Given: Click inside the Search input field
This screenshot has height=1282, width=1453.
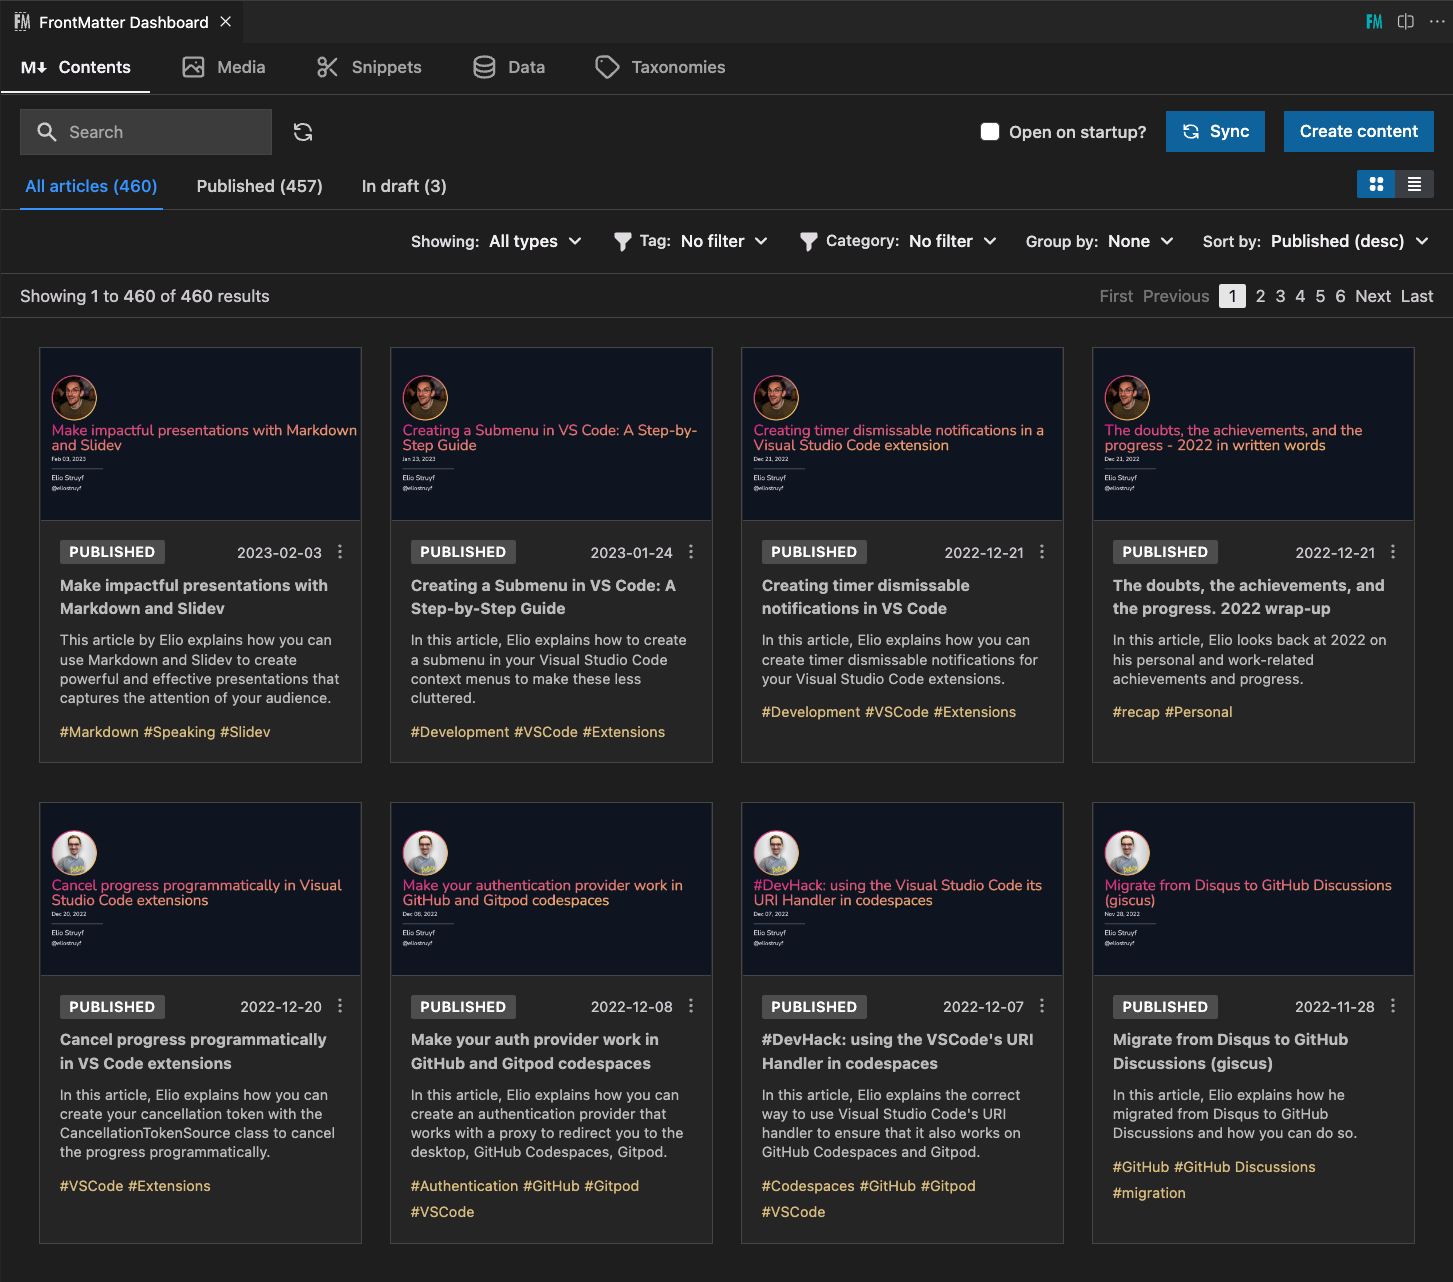Looking at the screenshot, I should 146,132.
